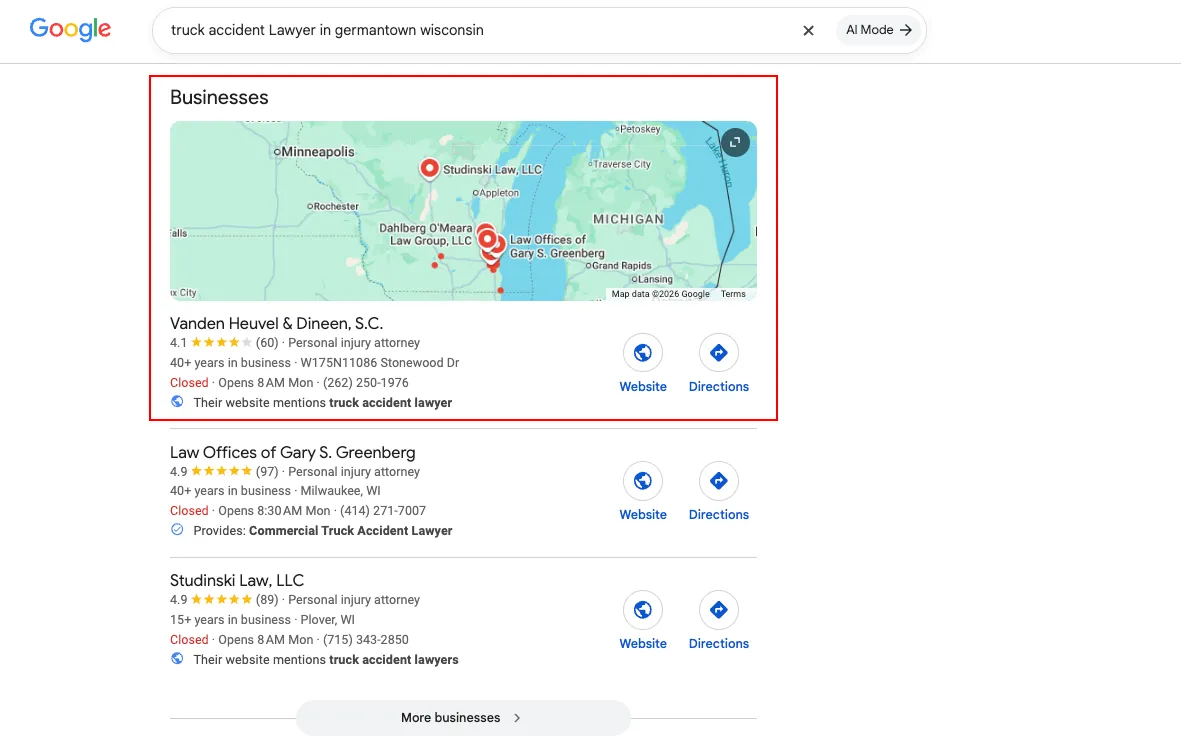Click phone number (715) 343-2850
This screenshot has height=742, width=1181.
coord(365,640)
